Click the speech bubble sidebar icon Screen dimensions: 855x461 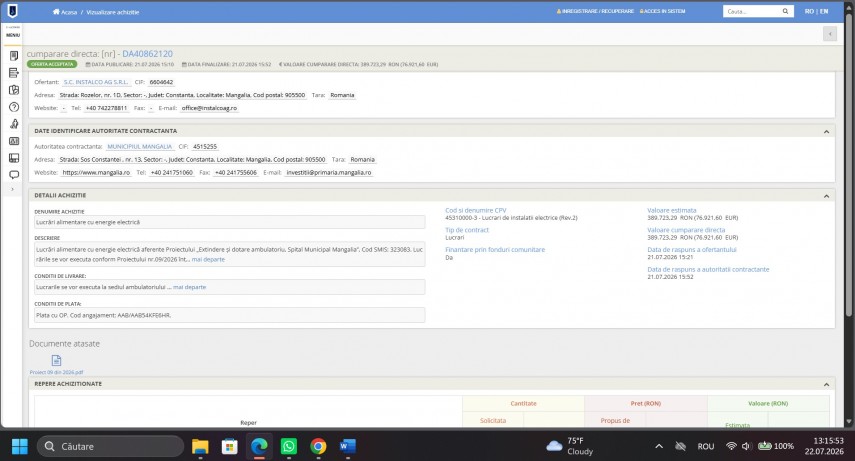pos(14,175)
